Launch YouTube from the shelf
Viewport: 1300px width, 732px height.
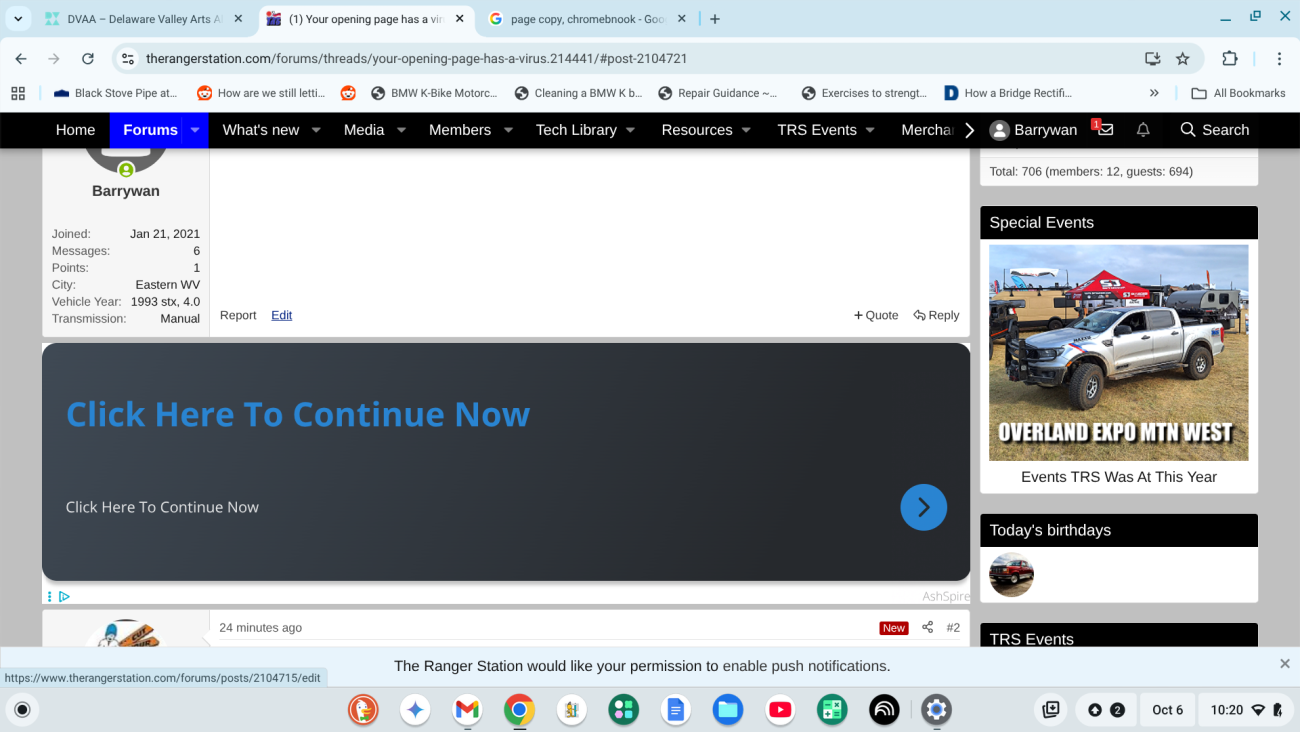click(x=780, y=710)
